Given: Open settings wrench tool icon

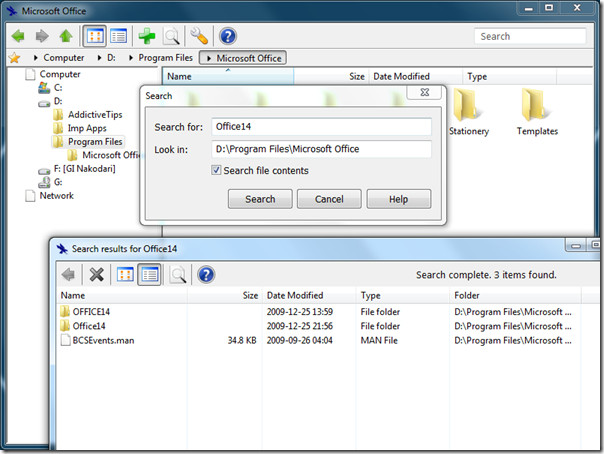Looking at the screenshot, I should pyautogui.click(x=199, y=36).
